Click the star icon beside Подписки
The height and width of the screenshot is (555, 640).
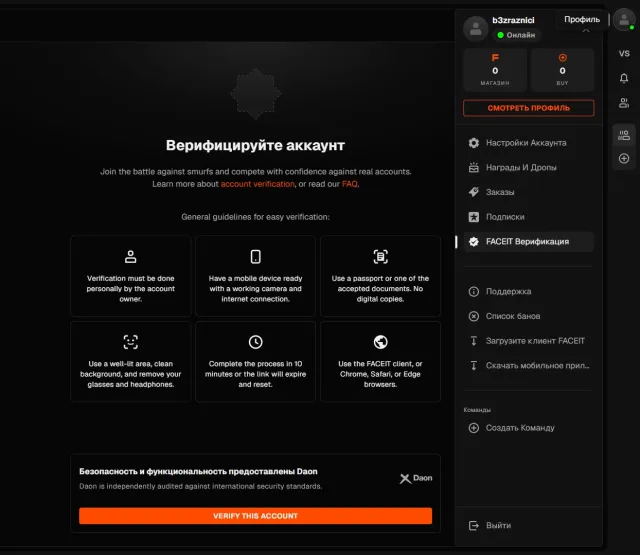[473, 217]
